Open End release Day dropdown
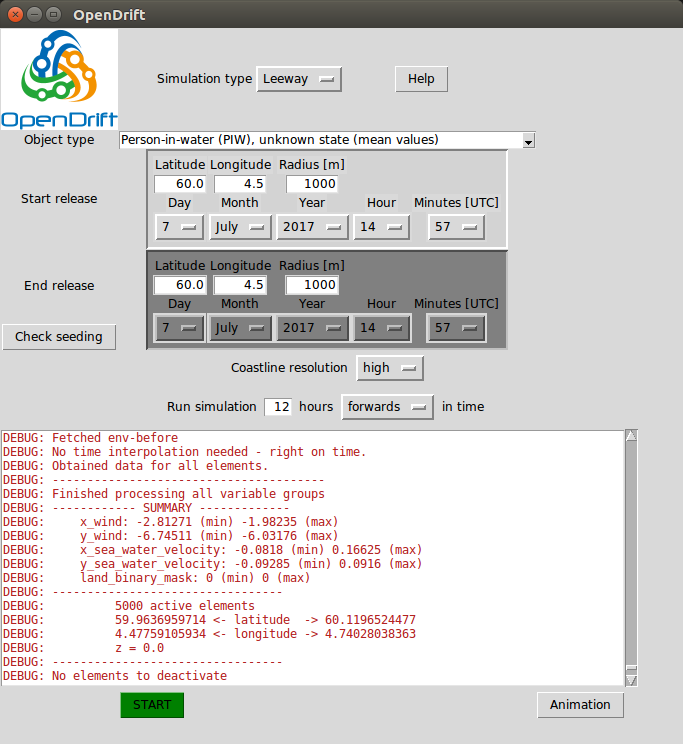Image resolution: width=683 pixels, height=744 pixels. click(x=179, y=328)
